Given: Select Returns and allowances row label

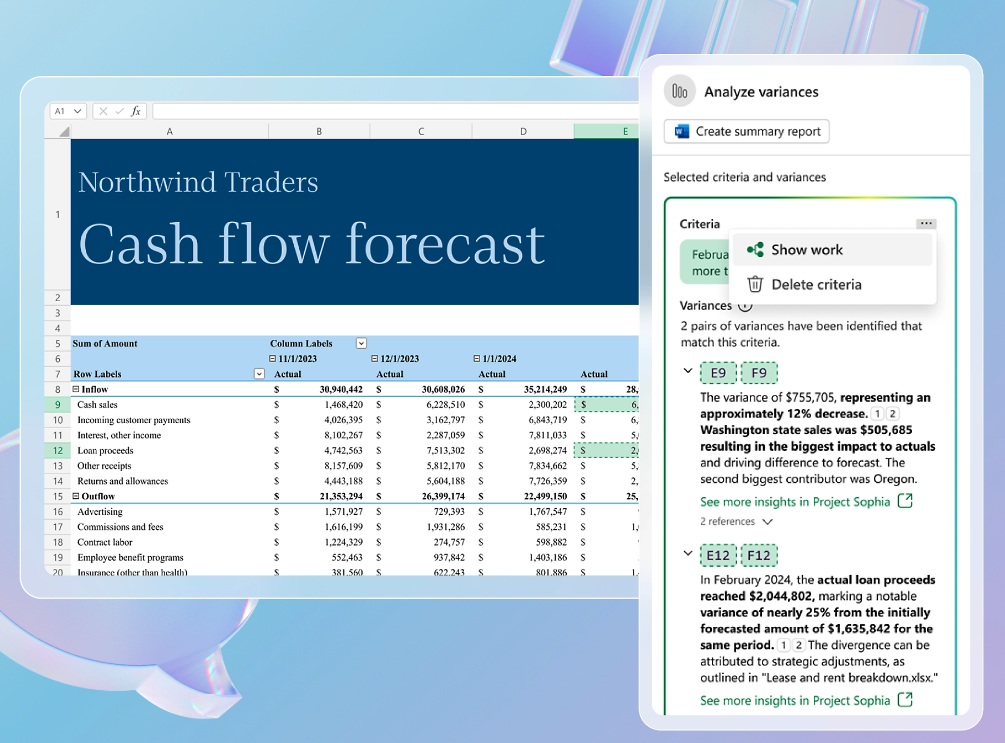Looking at the screenshot, I should coord(122,481).
